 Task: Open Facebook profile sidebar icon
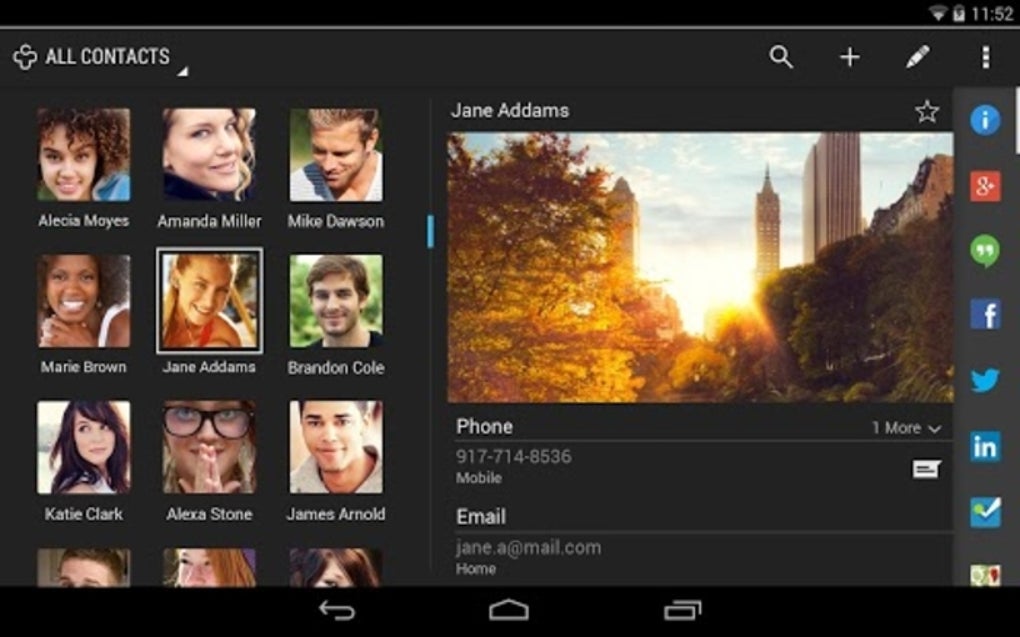(985, 315)
